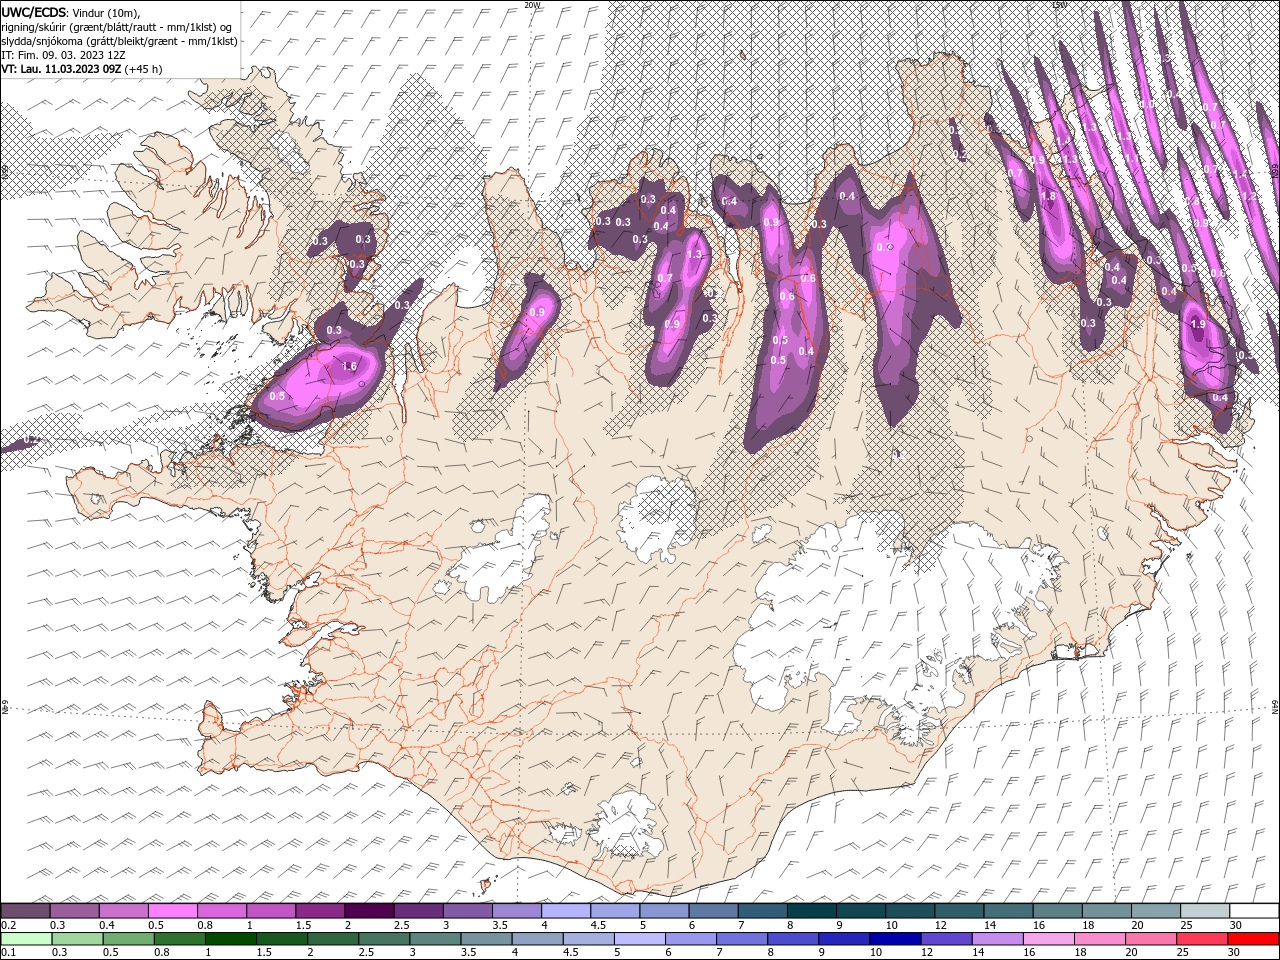
Task: Select the "25" label in the lower legend row
Action: (1184, 953)
